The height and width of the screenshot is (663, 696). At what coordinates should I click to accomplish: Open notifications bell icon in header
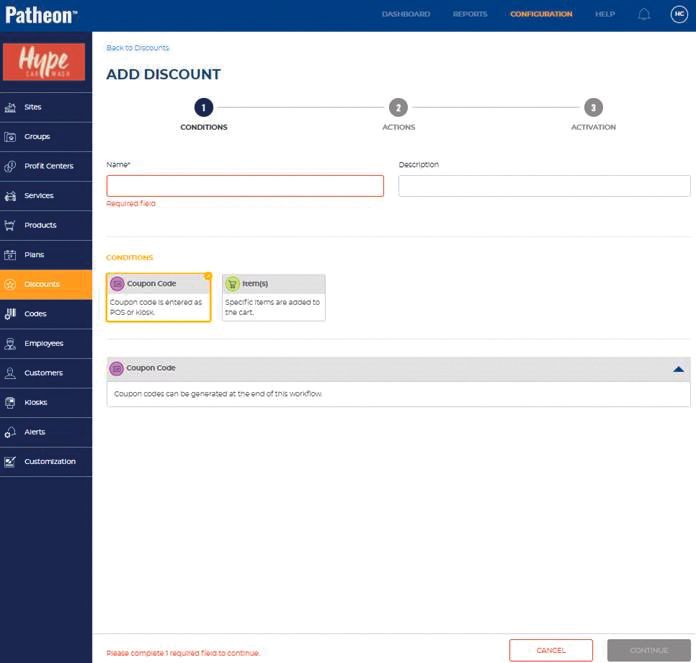tap(644, 14)
